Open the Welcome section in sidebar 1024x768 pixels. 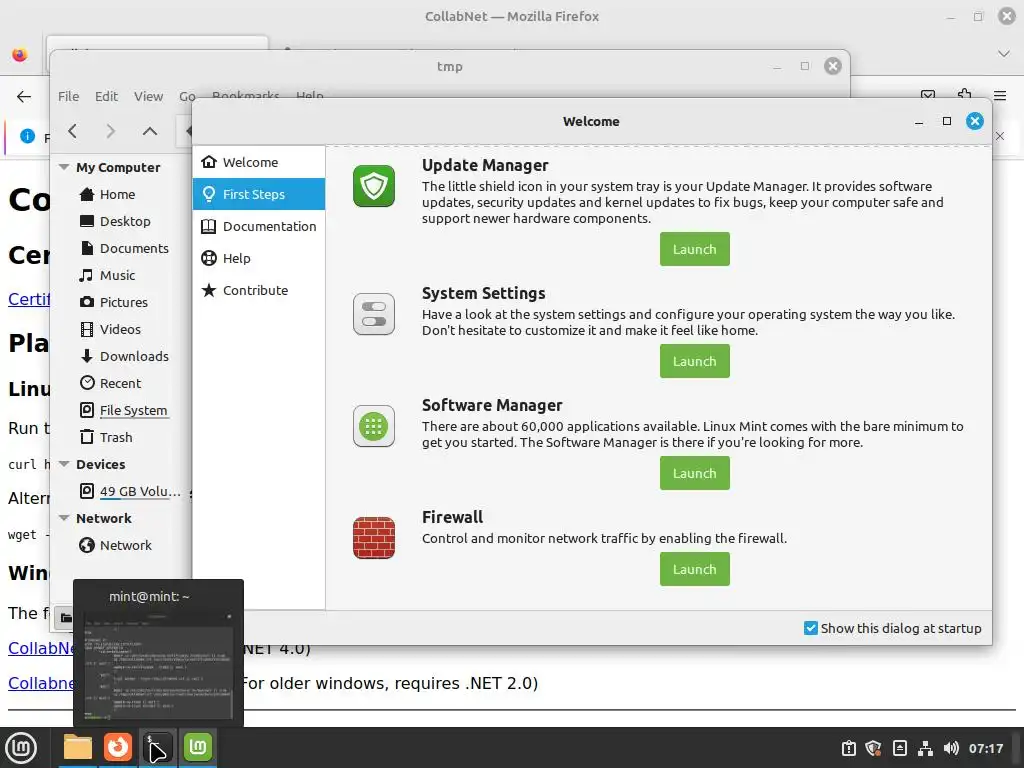(x=259, y=162)
